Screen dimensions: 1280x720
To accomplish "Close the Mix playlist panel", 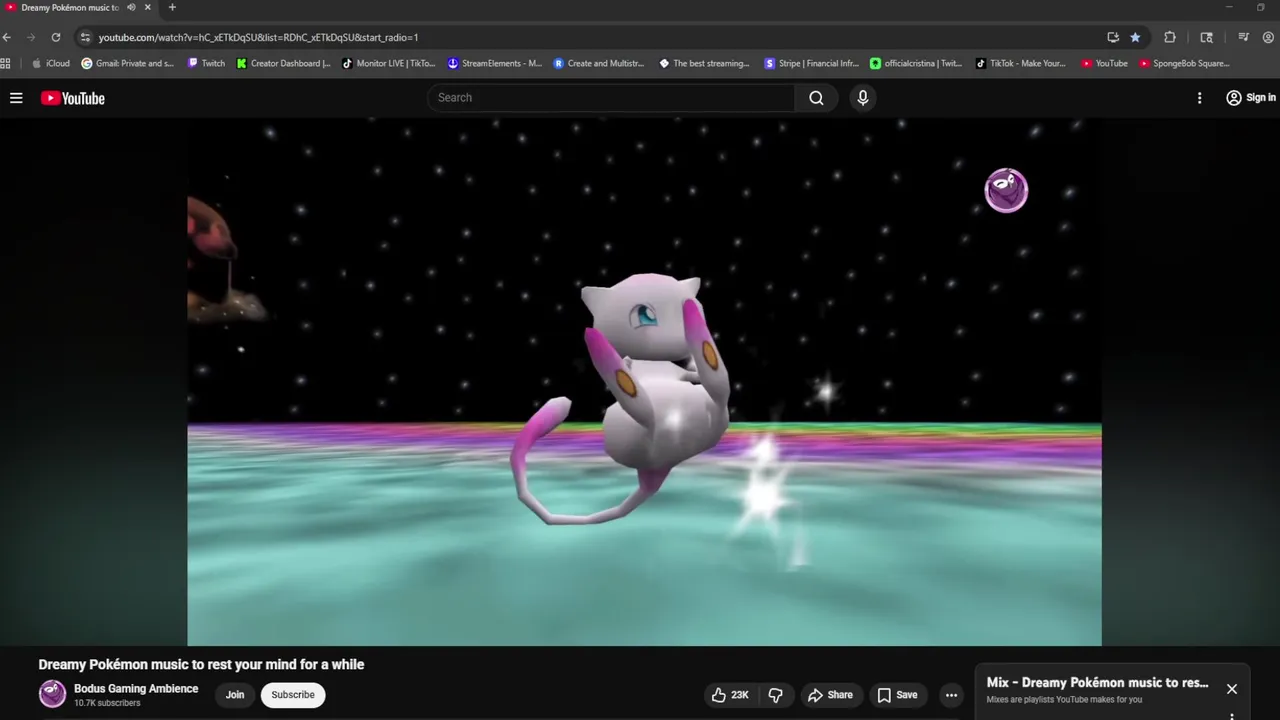I will [1232, 689].
